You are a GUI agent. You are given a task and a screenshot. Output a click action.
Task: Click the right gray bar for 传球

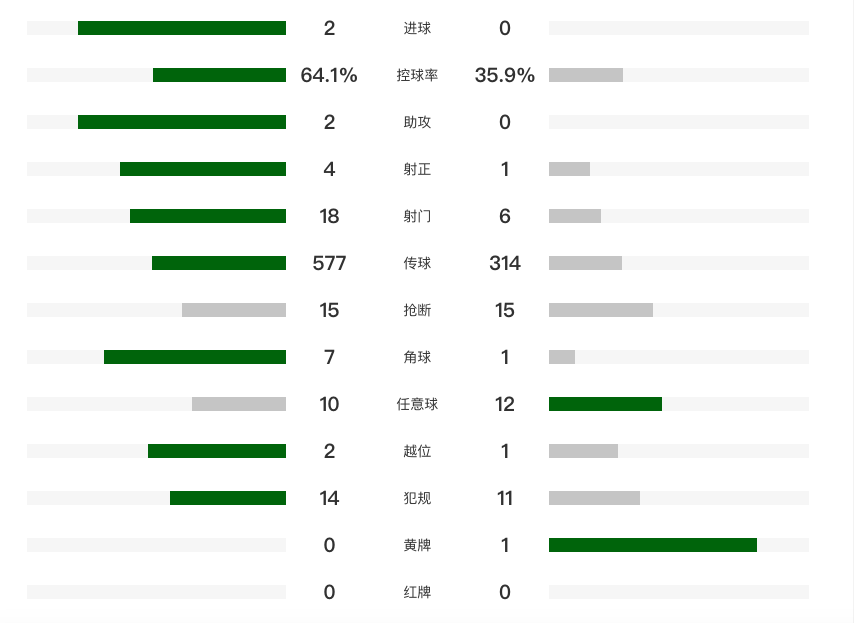pyautogui.click(x=585, y=263)
